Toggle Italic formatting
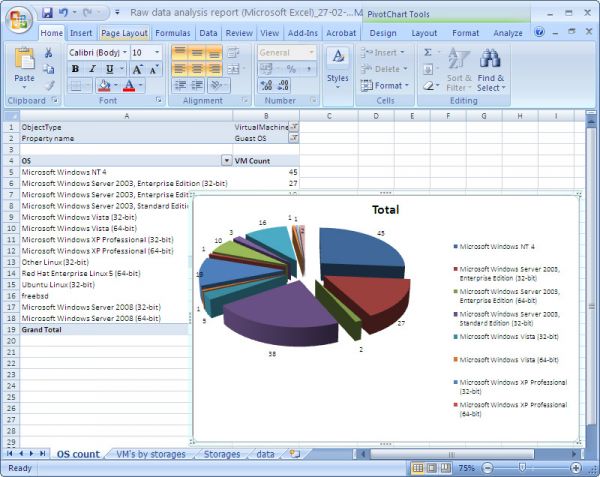600x477 pixels. coord(93,69)
